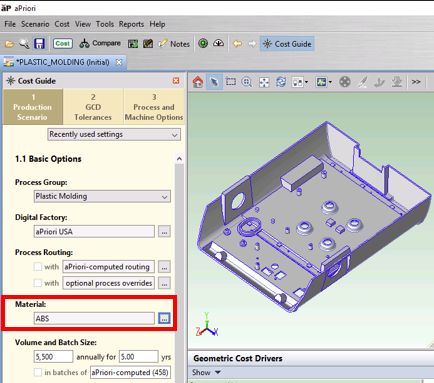Screen dimensions: 434x383
Task: Open the display mode dropdown icon
Action: pyautogui.click(x=324, y=82)
